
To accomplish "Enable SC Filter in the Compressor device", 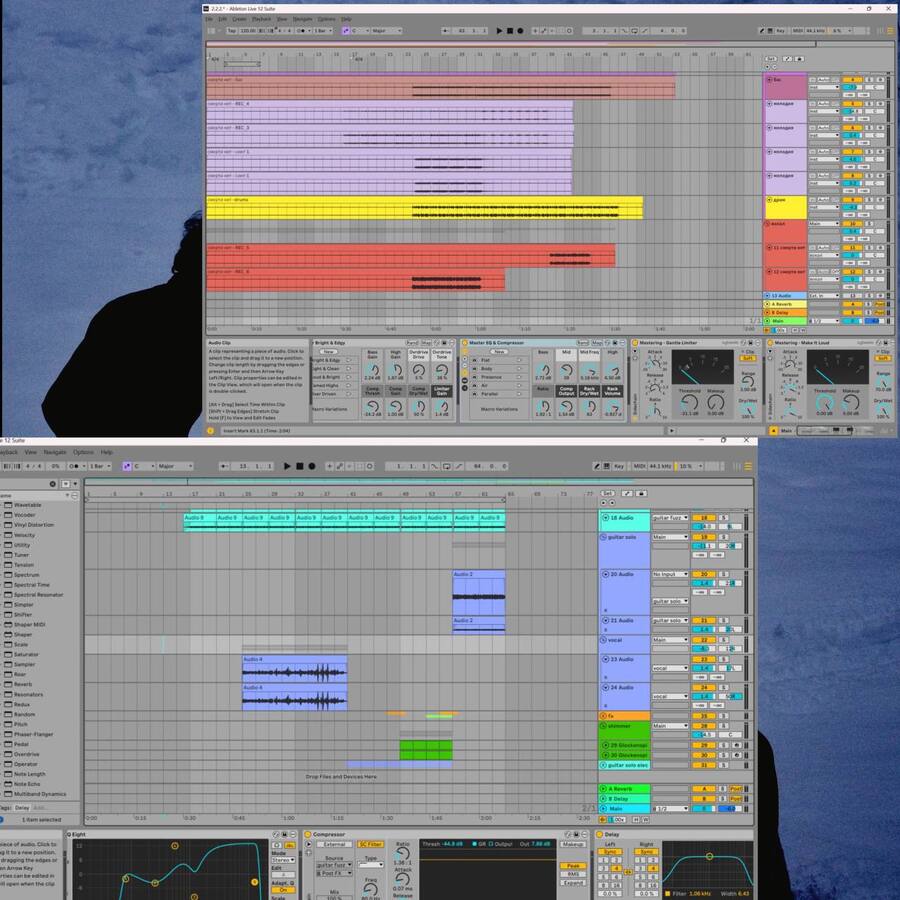I will (371, 844).
